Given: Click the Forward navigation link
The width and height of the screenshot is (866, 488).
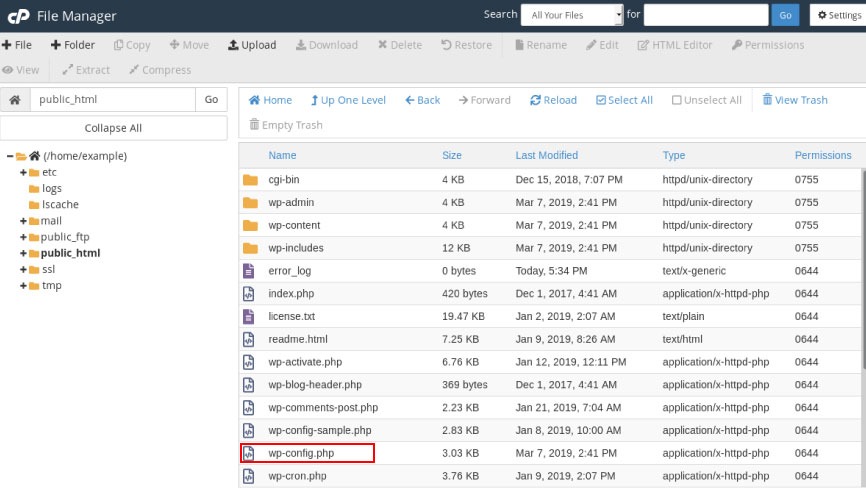Looking at the screenshot, I should point(484,100).
